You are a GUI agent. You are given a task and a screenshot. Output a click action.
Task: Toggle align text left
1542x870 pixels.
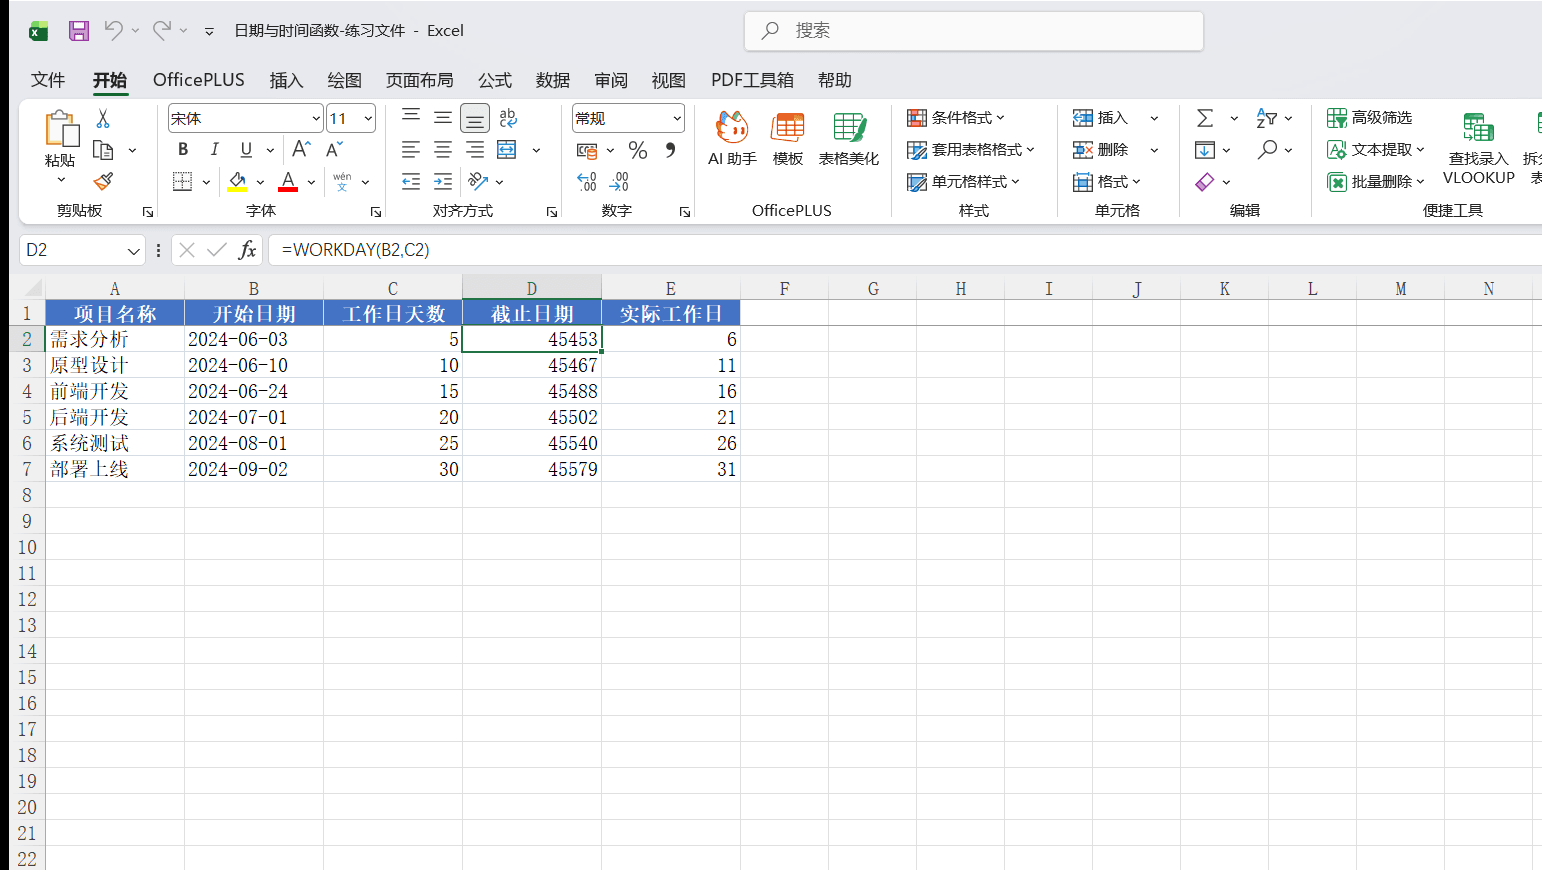[x=411, y=150]
